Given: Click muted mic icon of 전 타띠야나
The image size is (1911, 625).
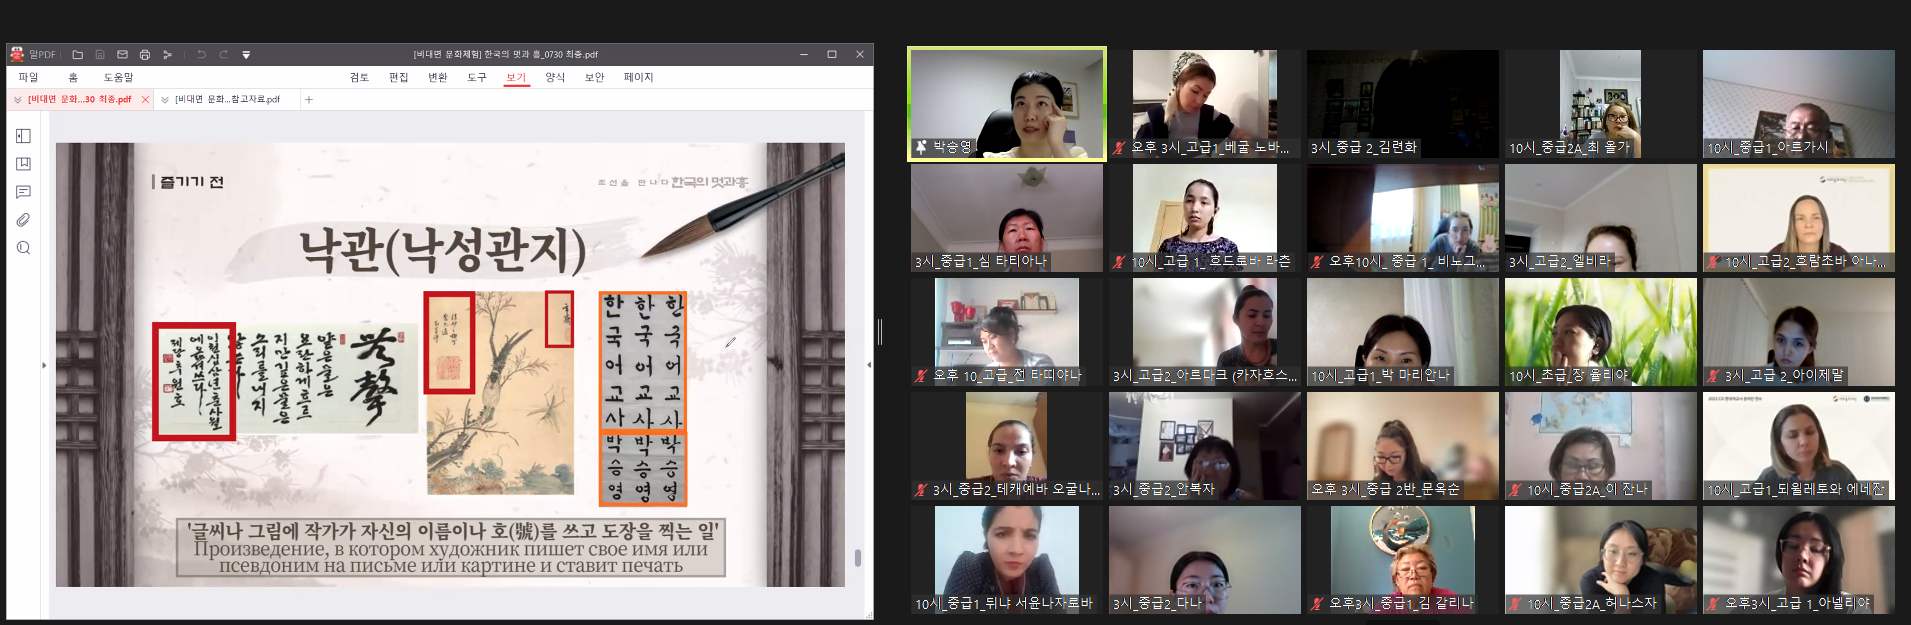Looking at the screenshot, I should 922,376.
